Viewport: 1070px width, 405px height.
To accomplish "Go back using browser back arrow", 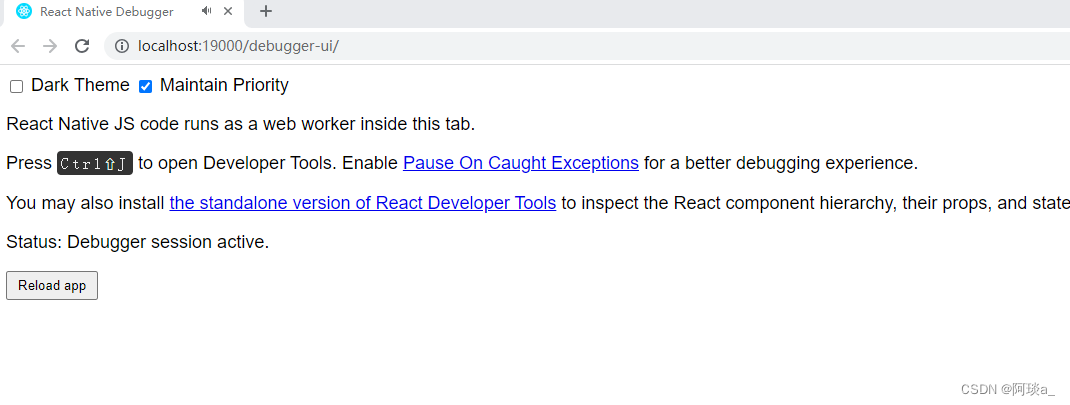I will [18, 46].
